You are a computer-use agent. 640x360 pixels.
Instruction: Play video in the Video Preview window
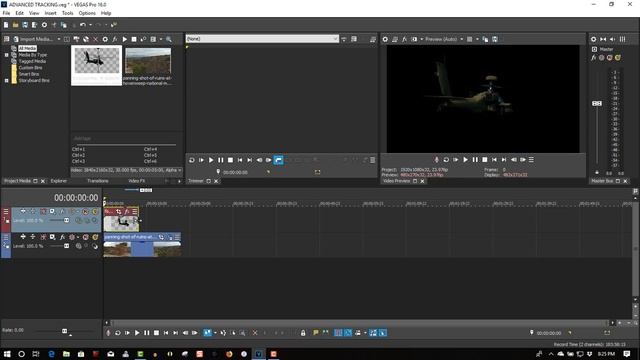point(465,160)
